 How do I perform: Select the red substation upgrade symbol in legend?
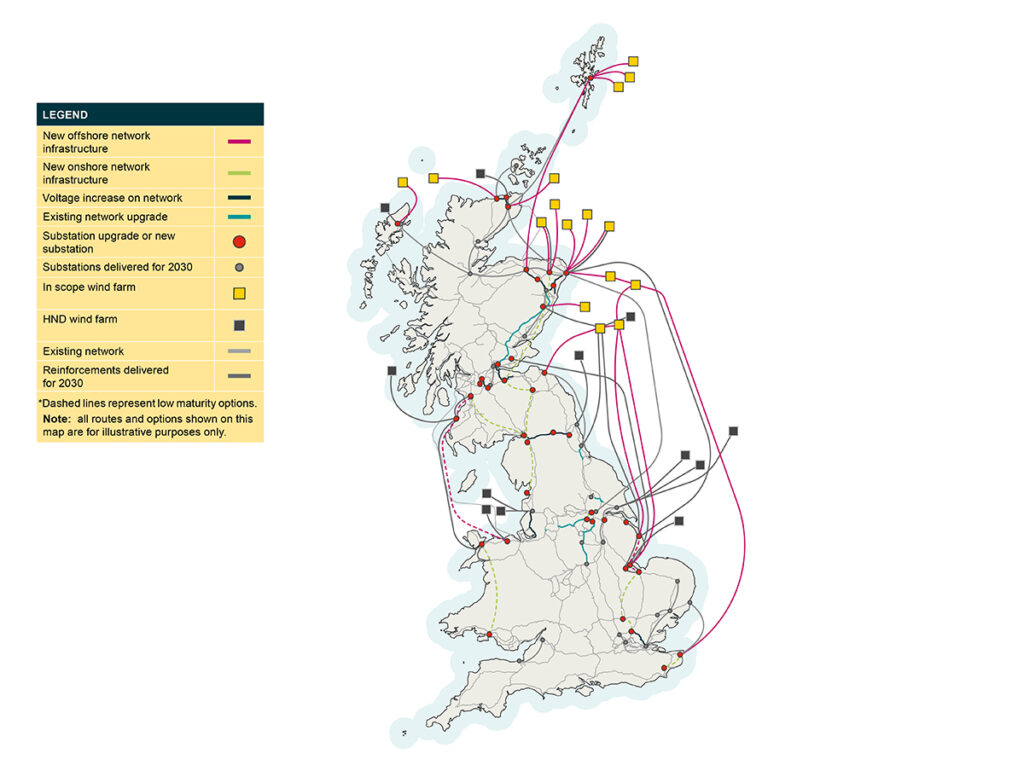point(240,241)
